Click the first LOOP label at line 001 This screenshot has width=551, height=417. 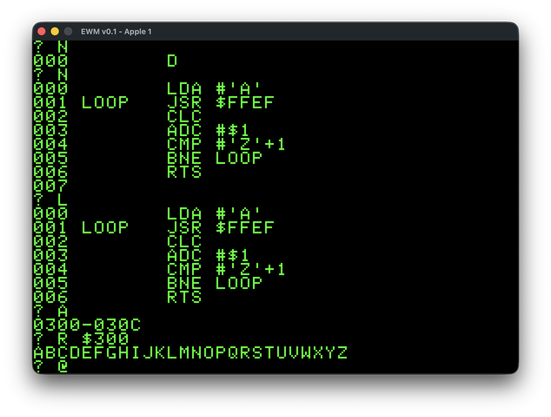click(105, 103)
